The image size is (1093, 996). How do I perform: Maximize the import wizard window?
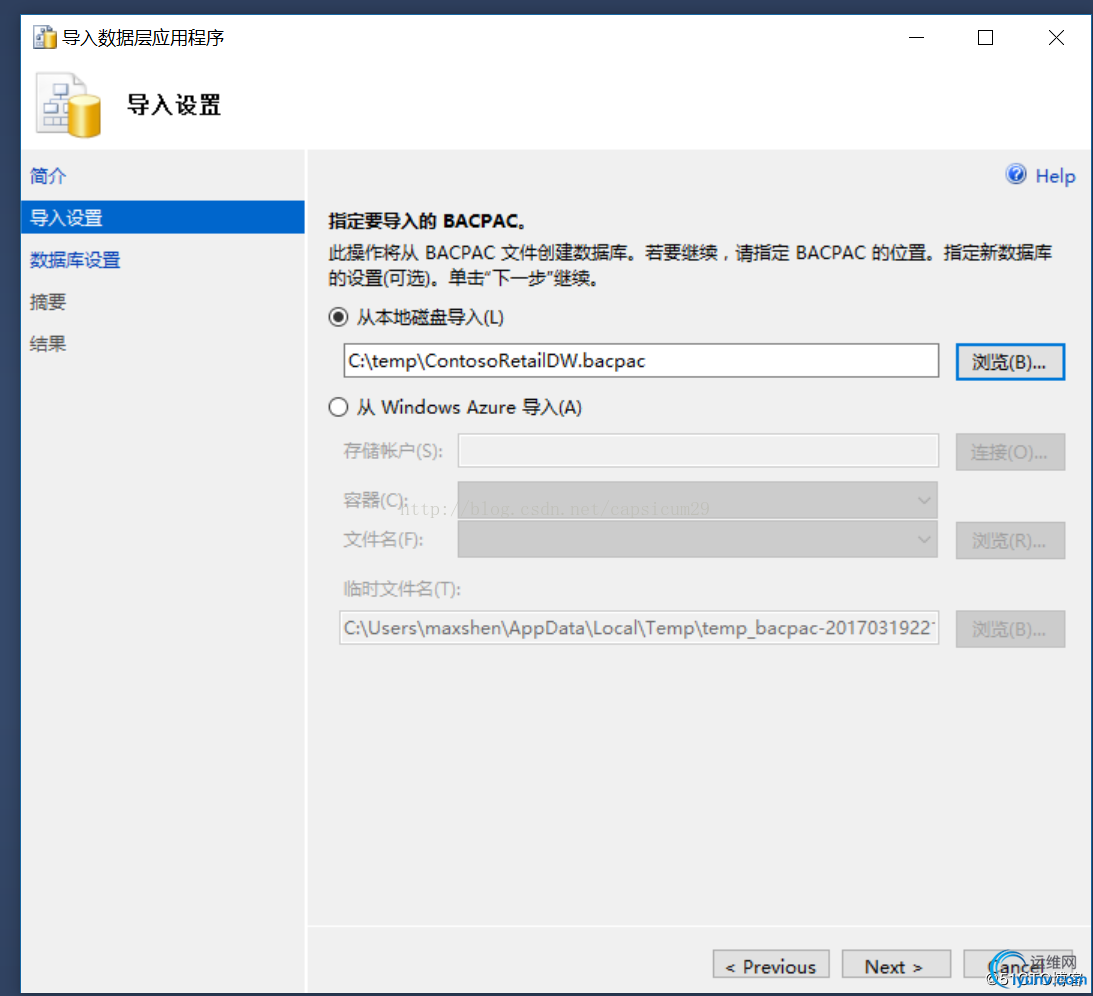(x=985, y=38)
